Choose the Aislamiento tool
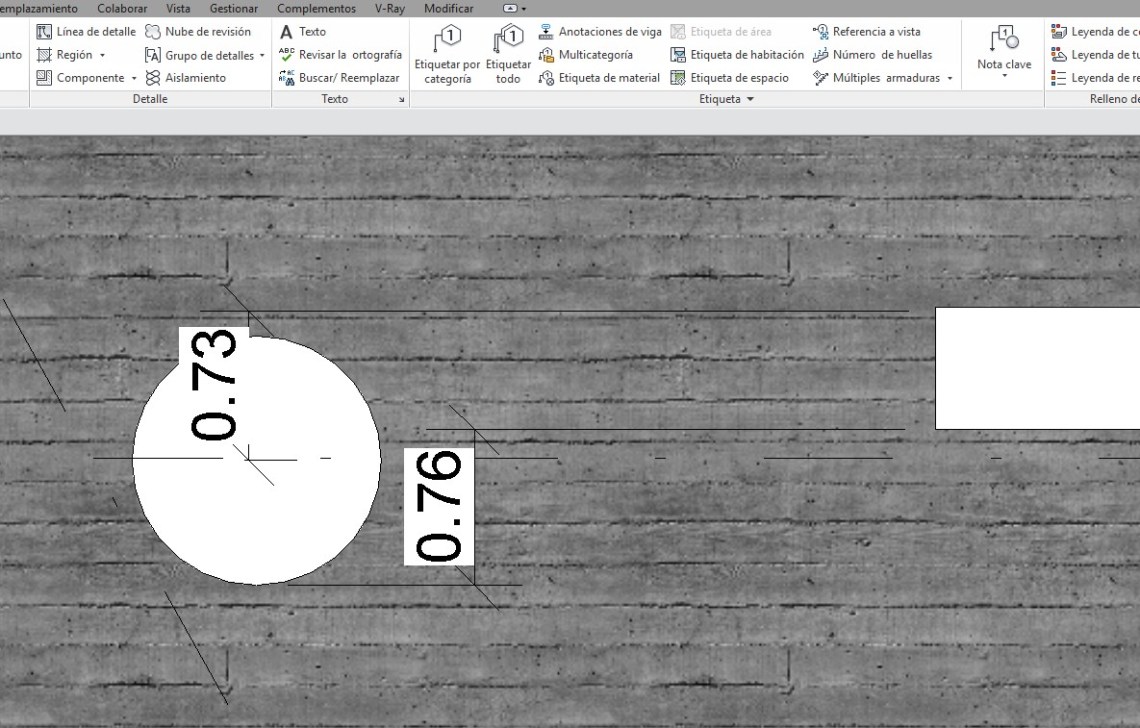 click(x=185, y=78)
